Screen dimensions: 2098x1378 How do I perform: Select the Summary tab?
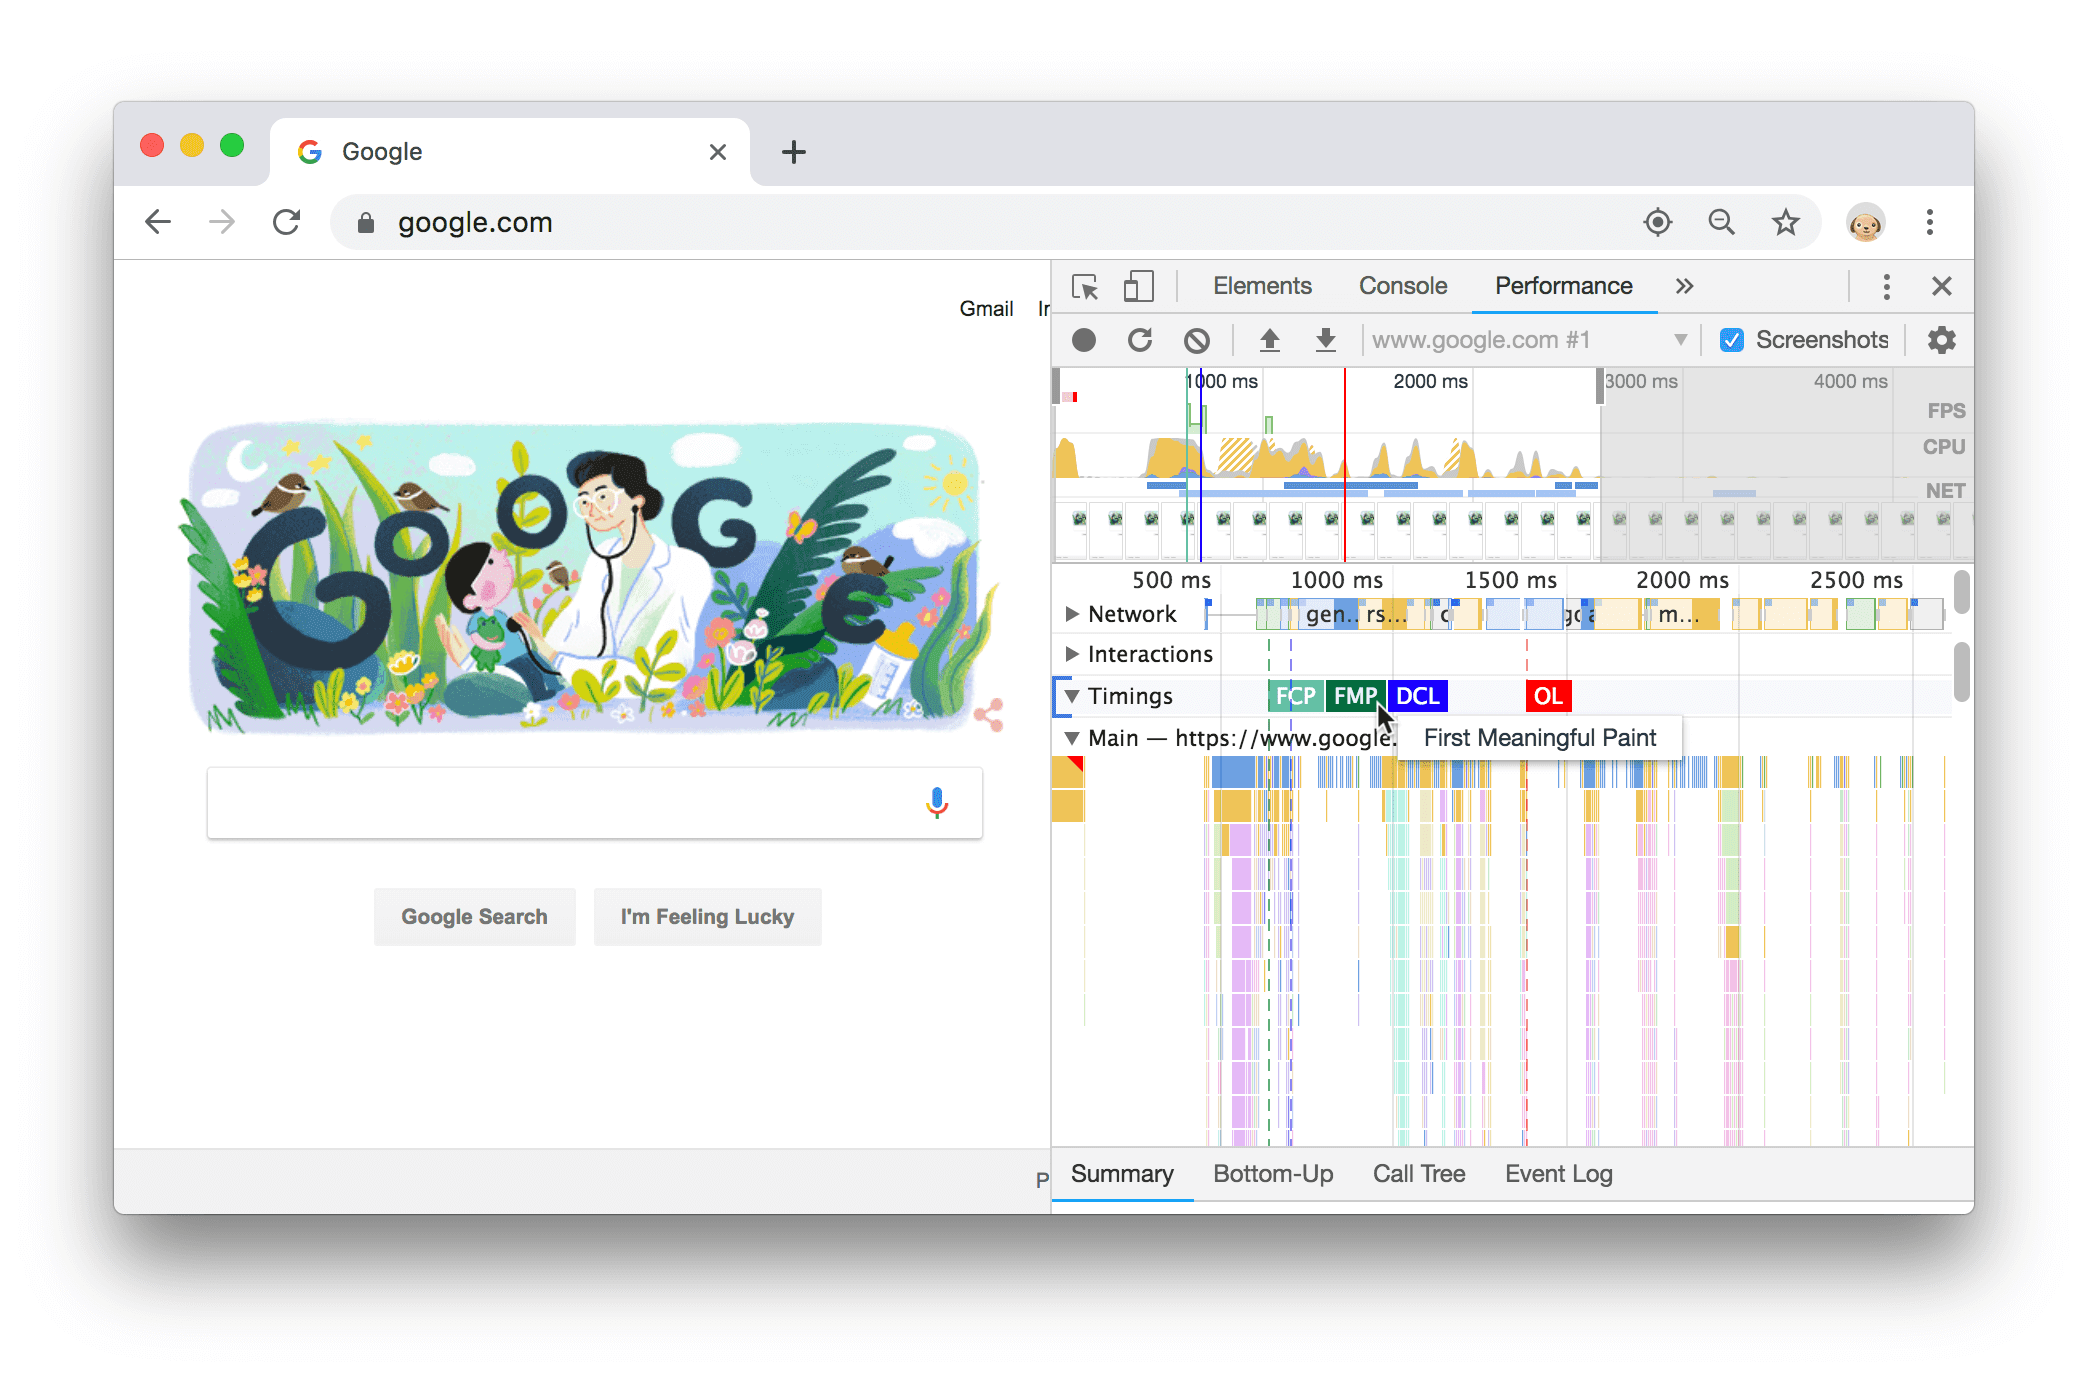tap(1118, 1172)
